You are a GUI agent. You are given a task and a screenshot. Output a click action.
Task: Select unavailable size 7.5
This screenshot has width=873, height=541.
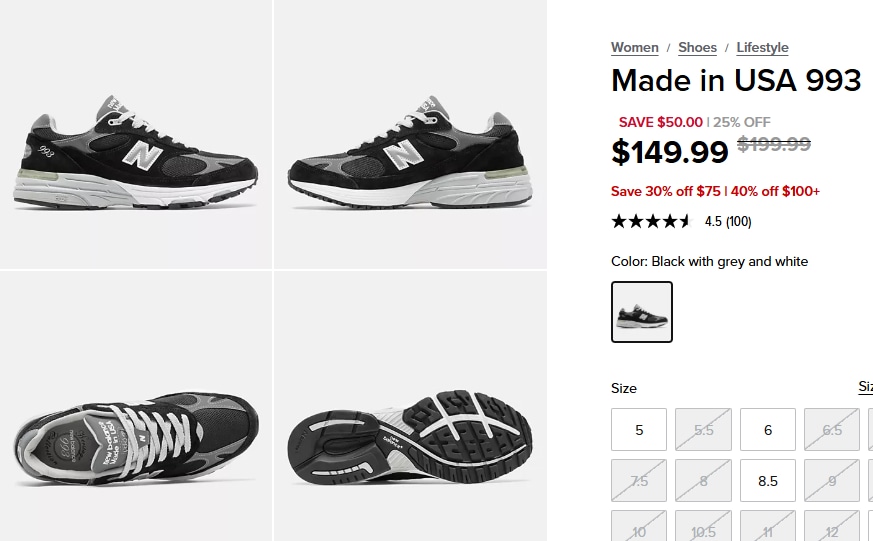click(x=639, y=481)
